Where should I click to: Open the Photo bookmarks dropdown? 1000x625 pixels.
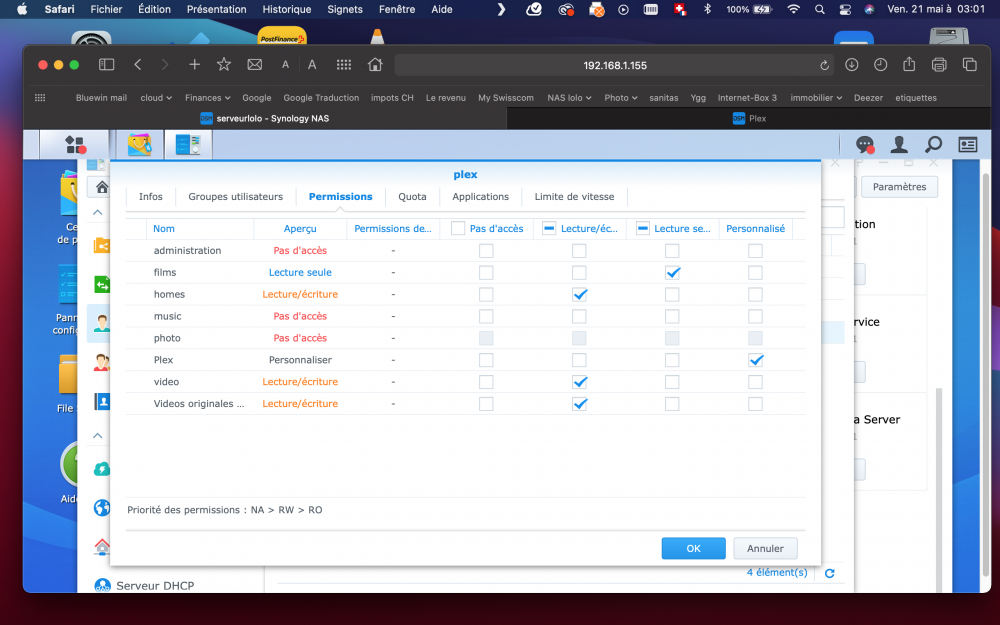click(x=621, y=98)
